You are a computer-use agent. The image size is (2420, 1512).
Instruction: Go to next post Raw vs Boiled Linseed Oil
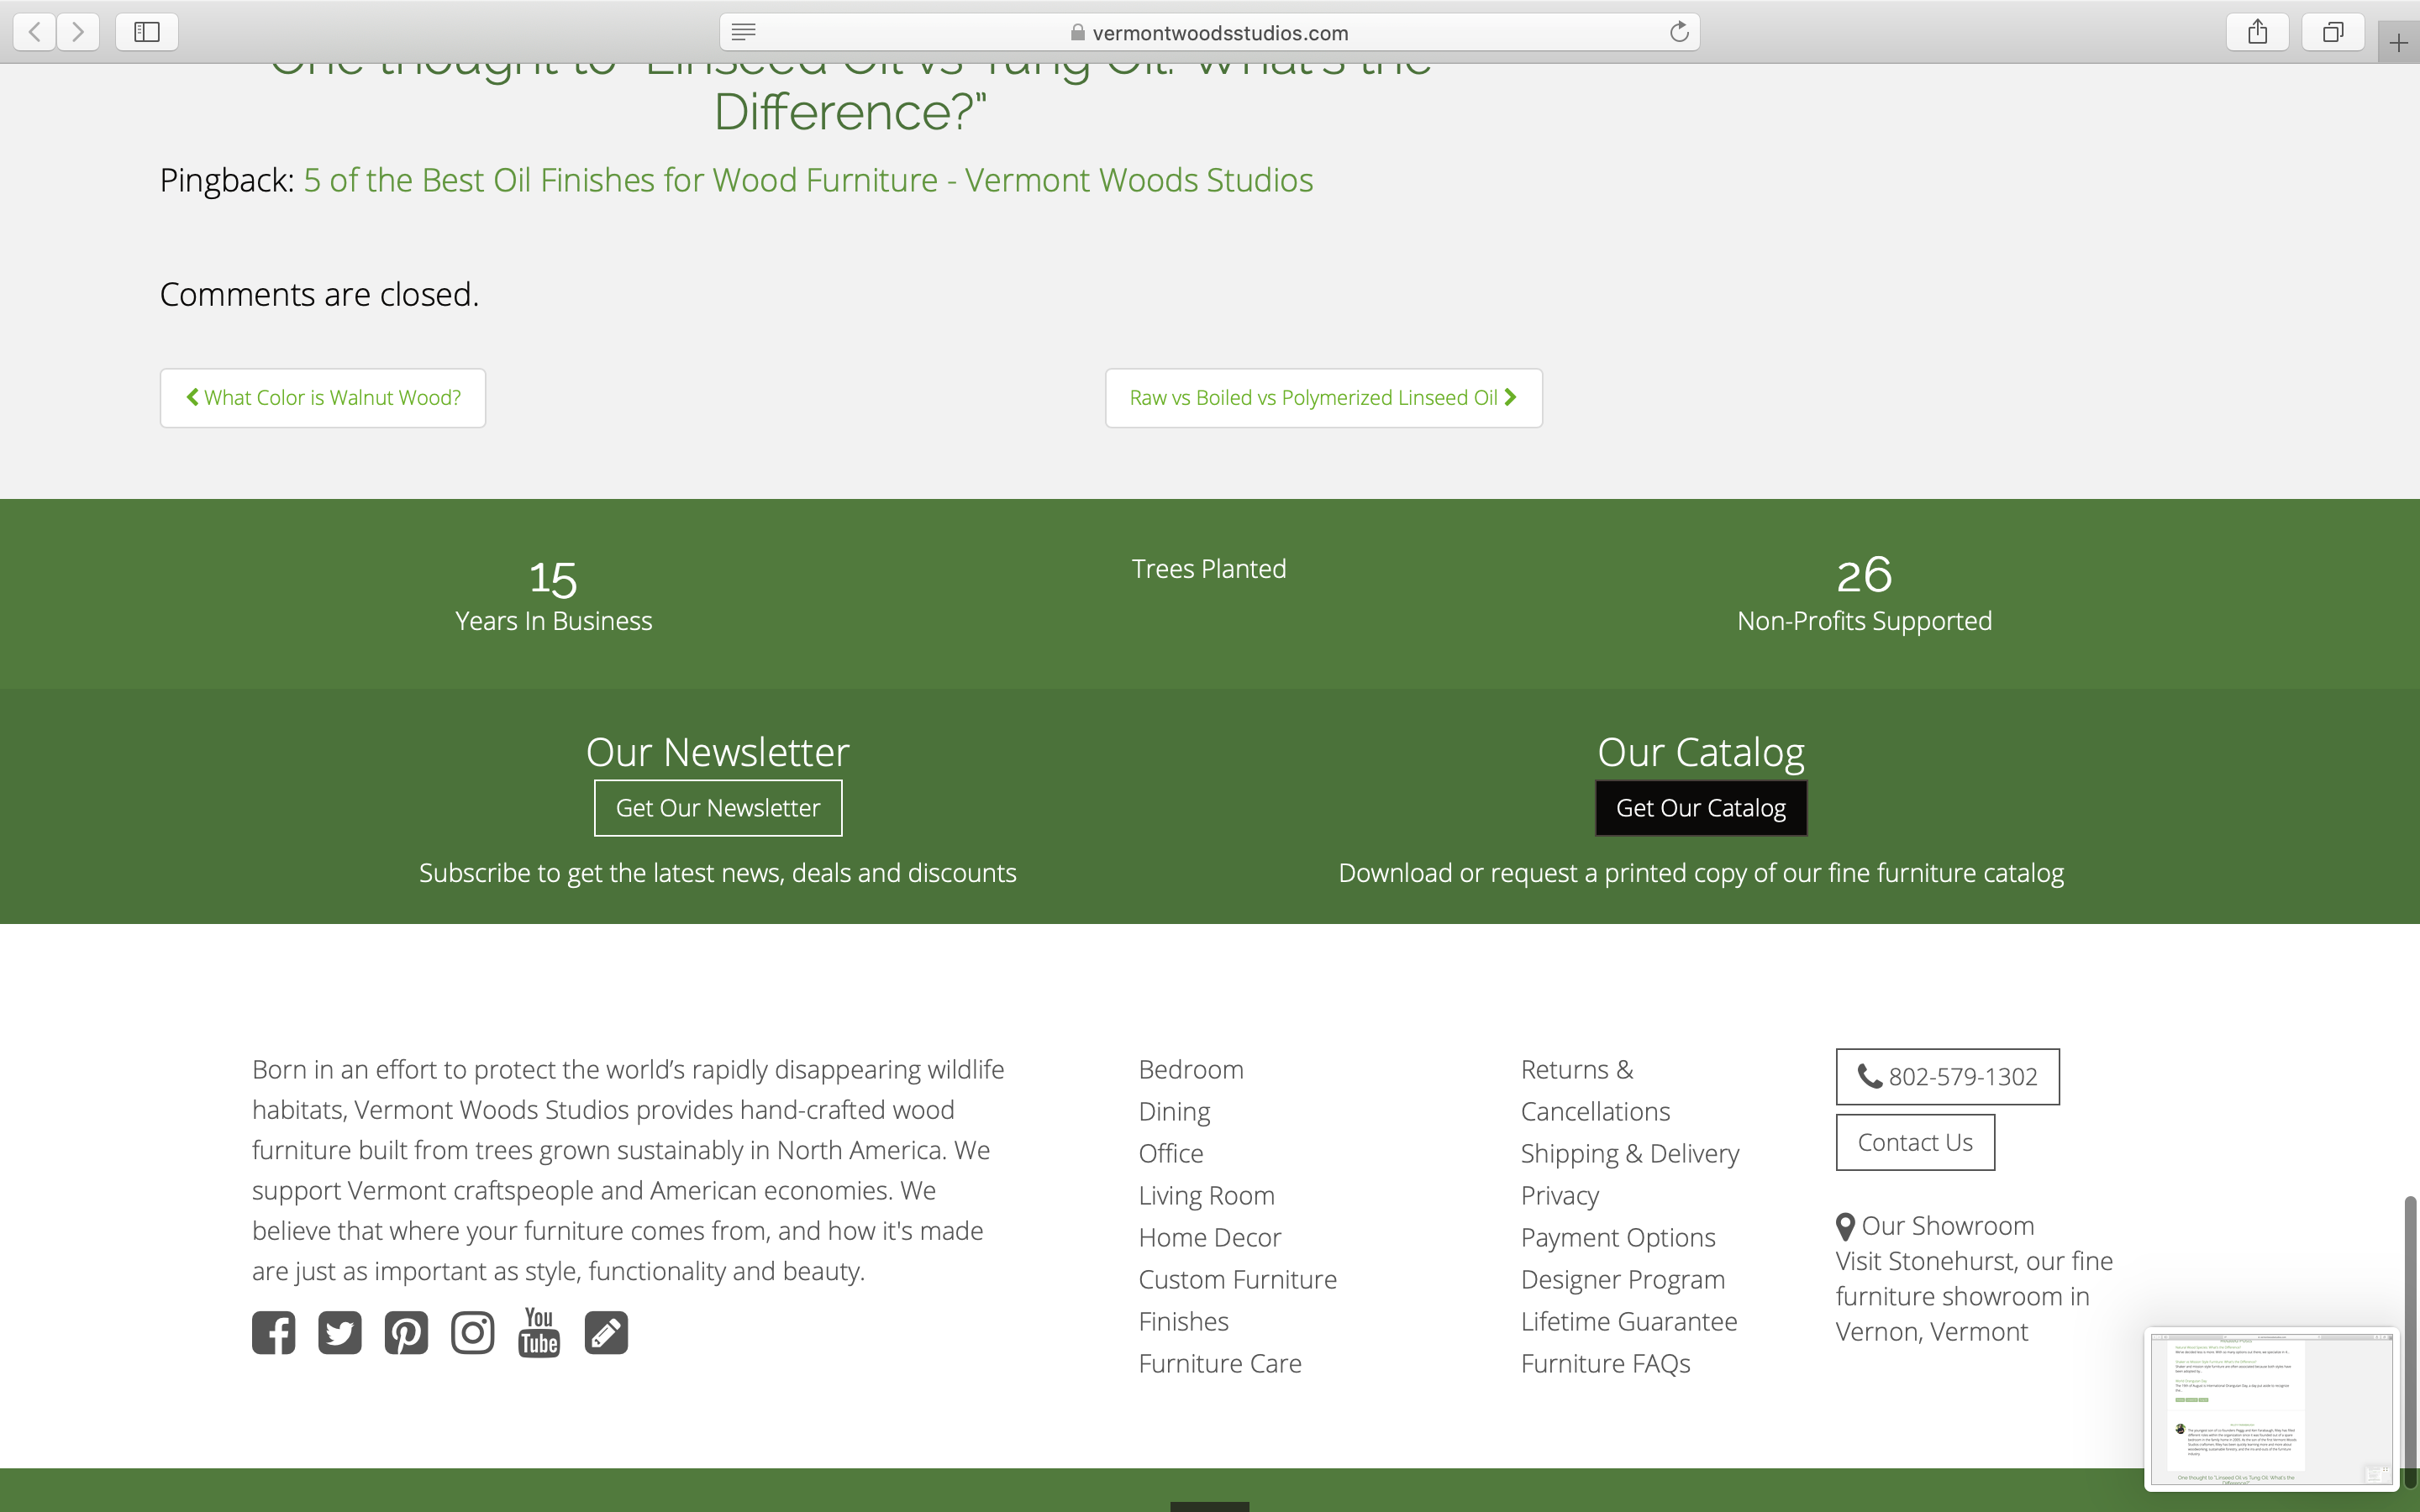click(1323, 398)
